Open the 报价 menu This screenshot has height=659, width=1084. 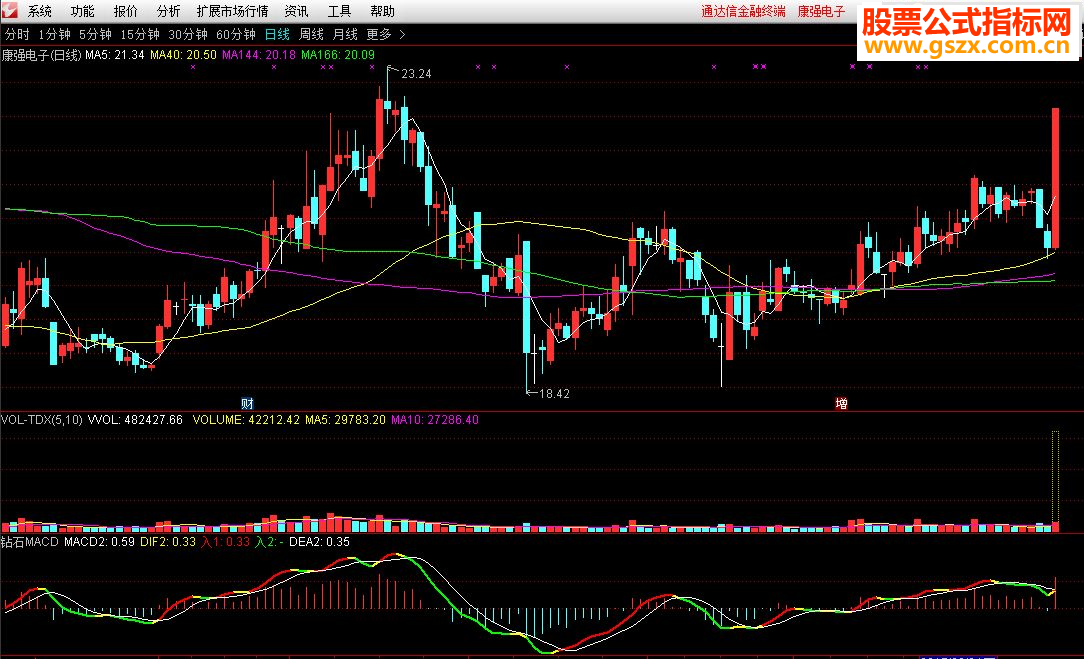tap(125, 11)
